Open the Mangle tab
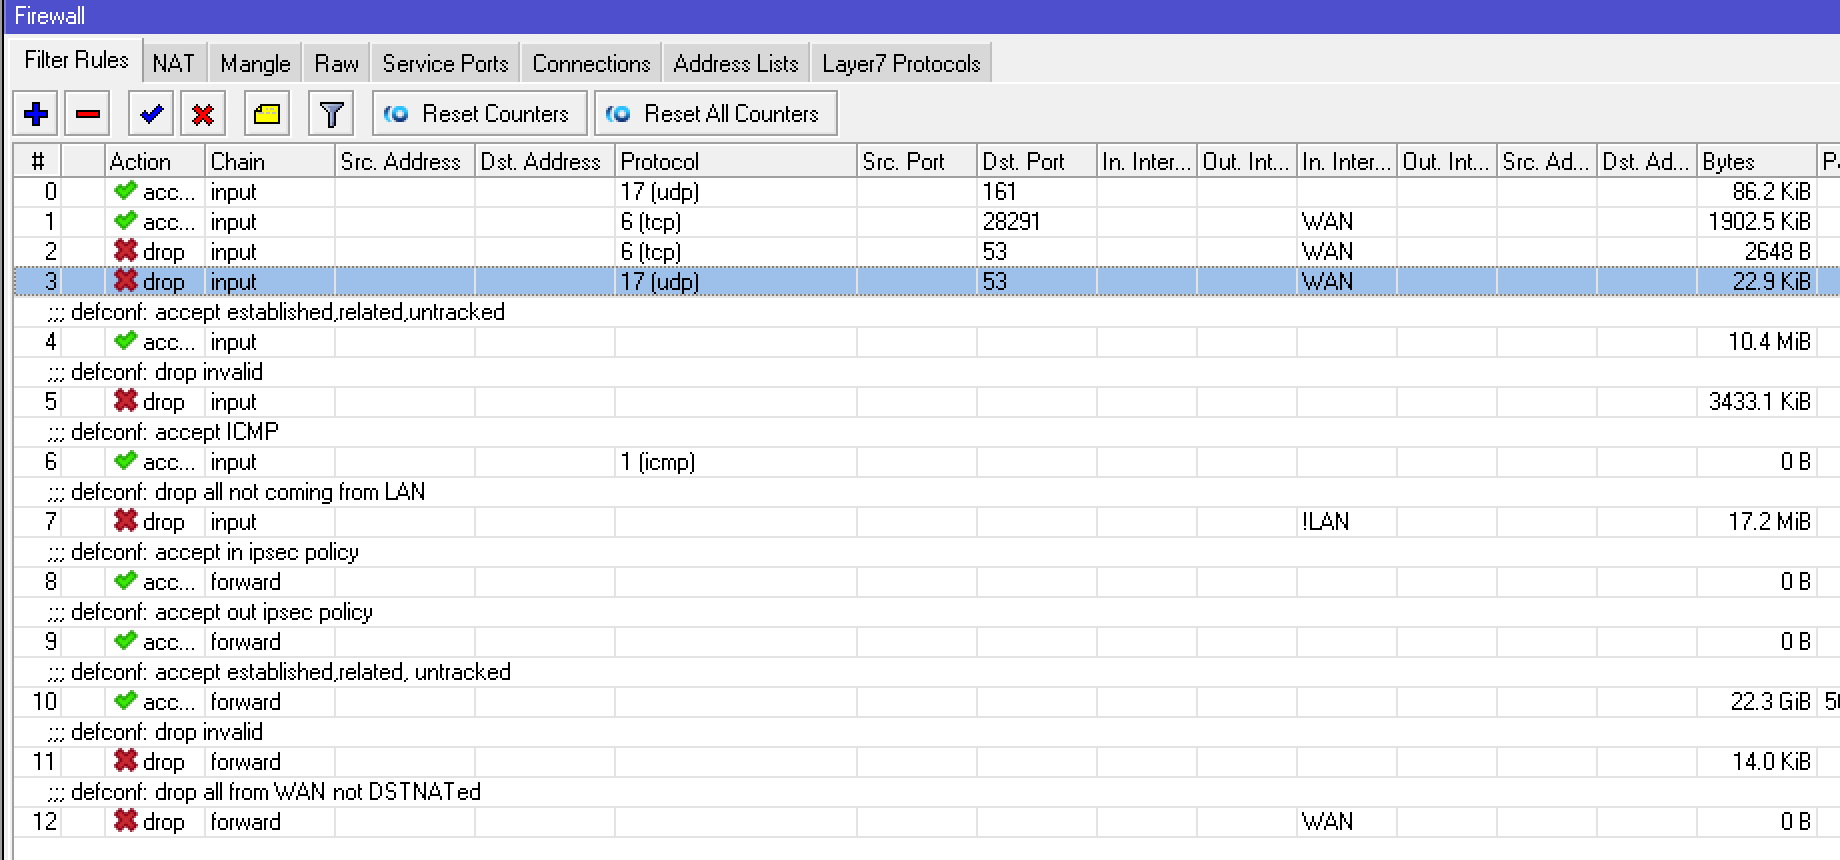Image resolution: width=1840 pixels, height=860 pixels. pyautogui.click(x=255, y=64)
